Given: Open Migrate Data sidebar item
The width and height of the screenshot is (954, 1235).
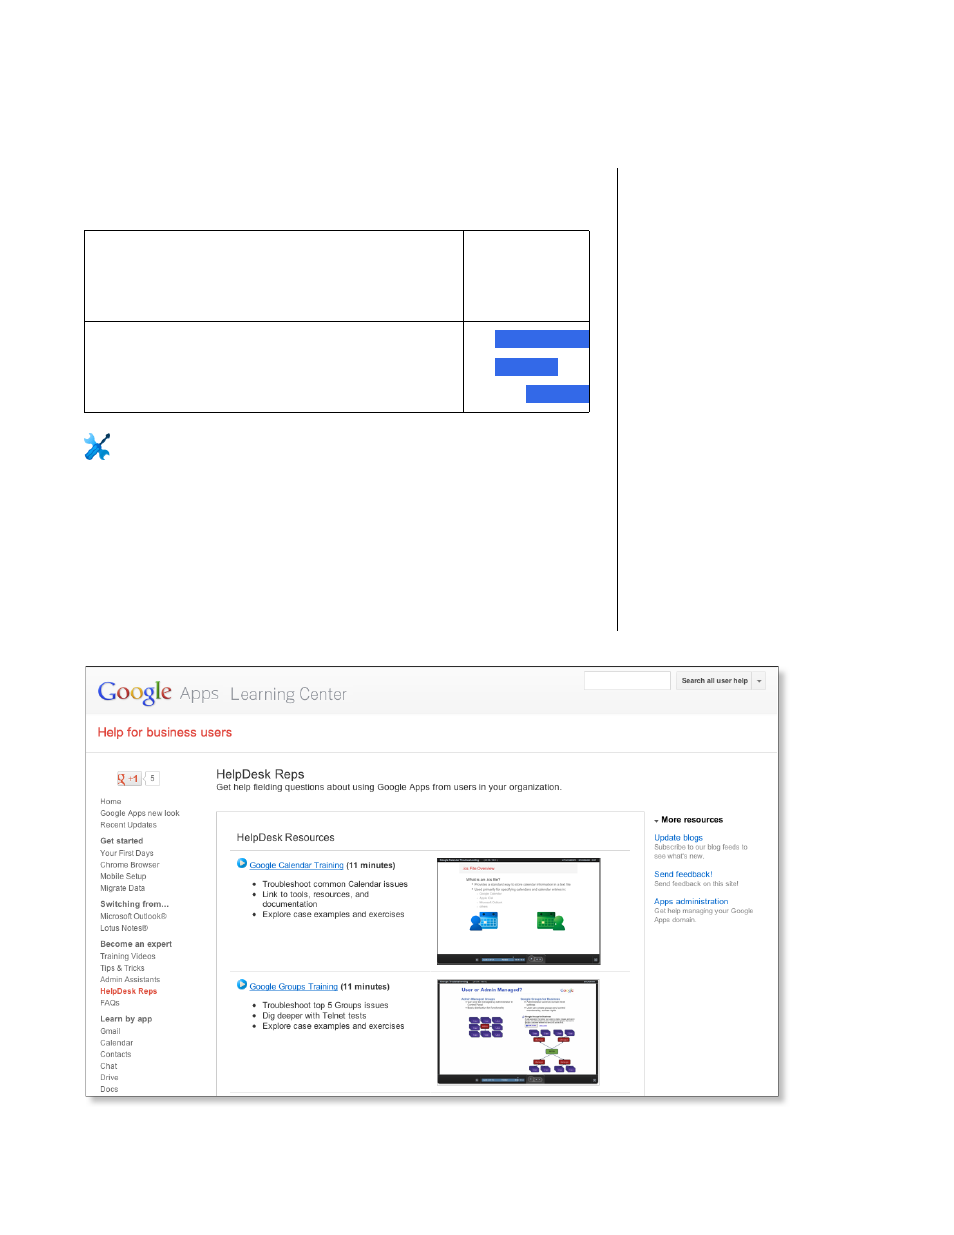Looking at the screenshot, I should coord(122,888).
